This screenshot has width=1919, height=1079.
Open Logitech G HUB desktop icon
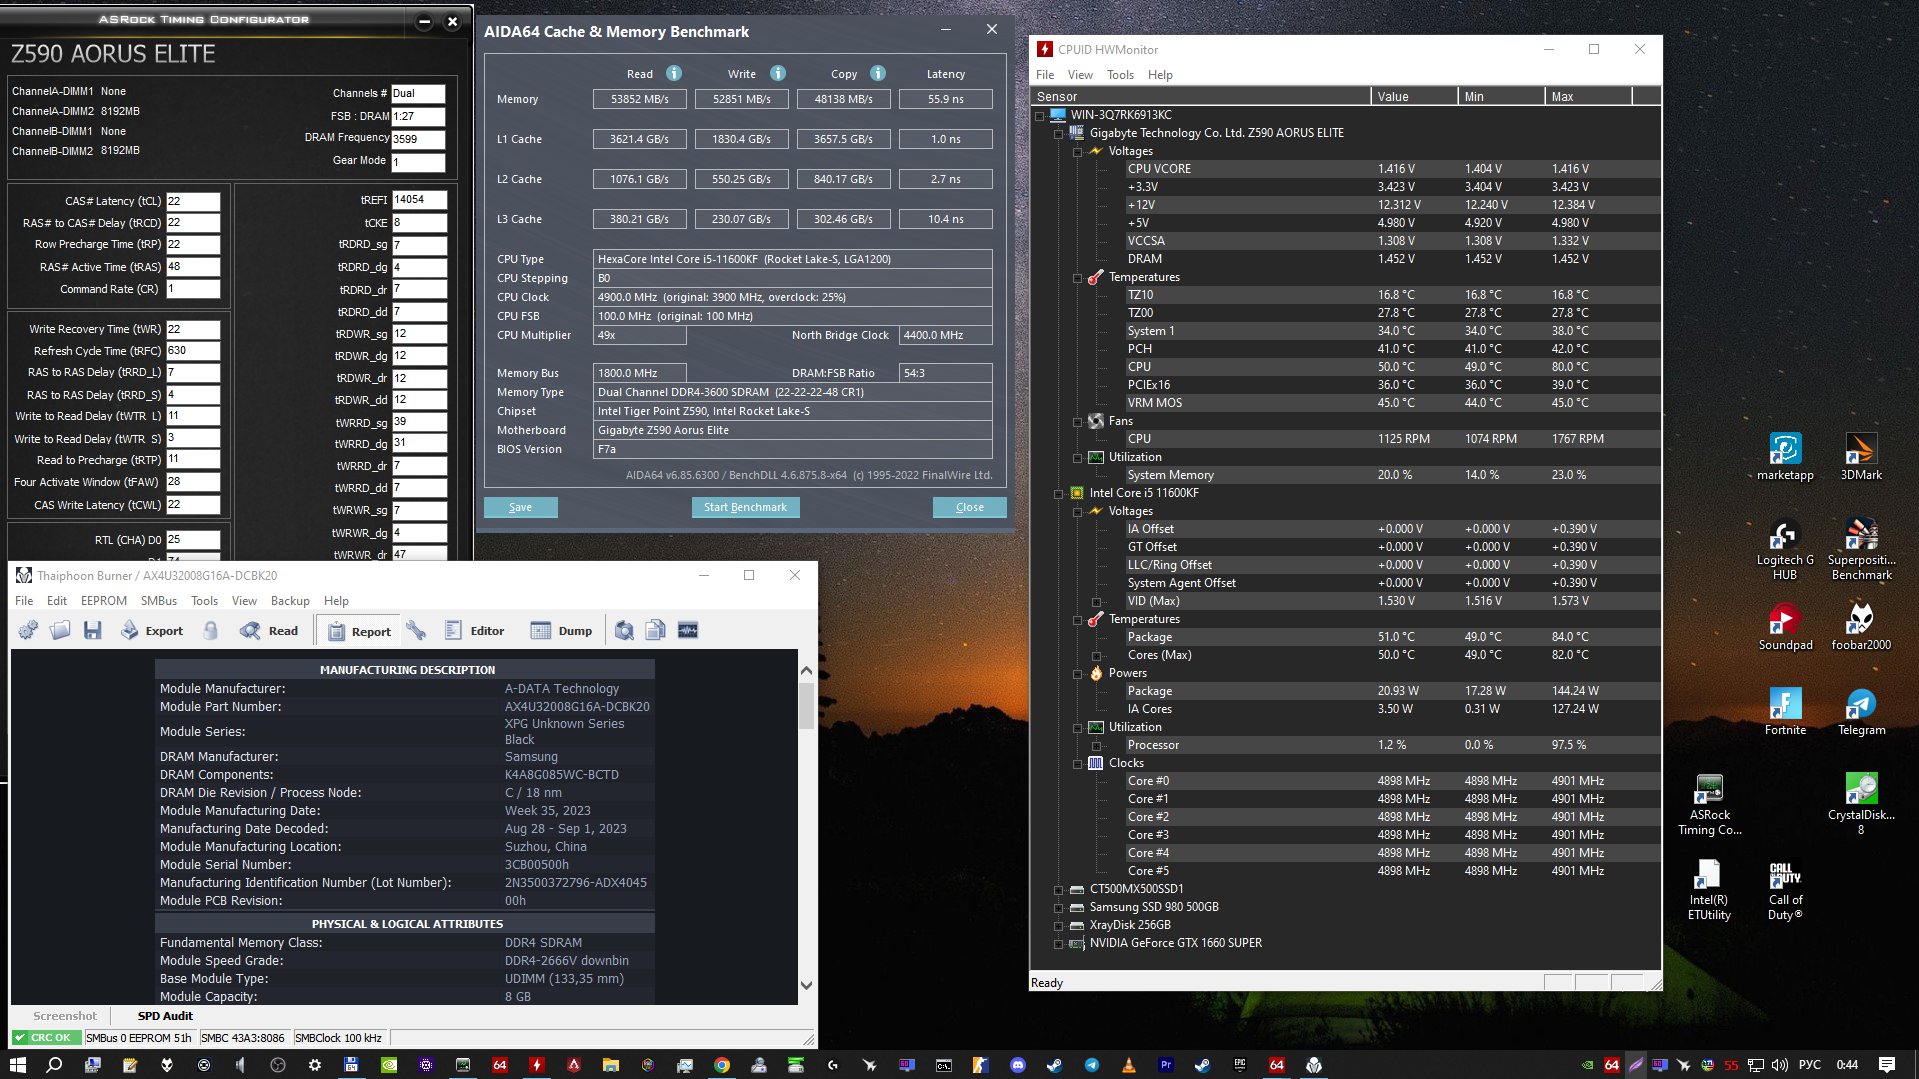(x=1785, y=549)
